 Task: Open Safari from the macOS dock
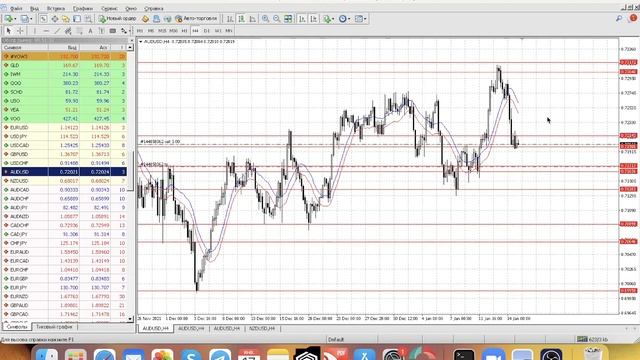(105, 355)
